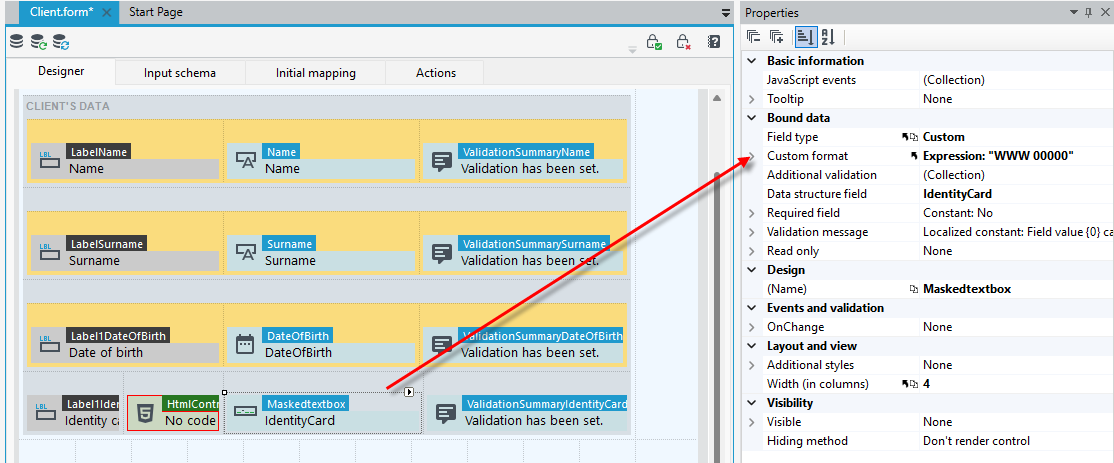This screenshot has height=463, width=1114.
Task: Expand the Tooltip property
Action: [752, 99]
